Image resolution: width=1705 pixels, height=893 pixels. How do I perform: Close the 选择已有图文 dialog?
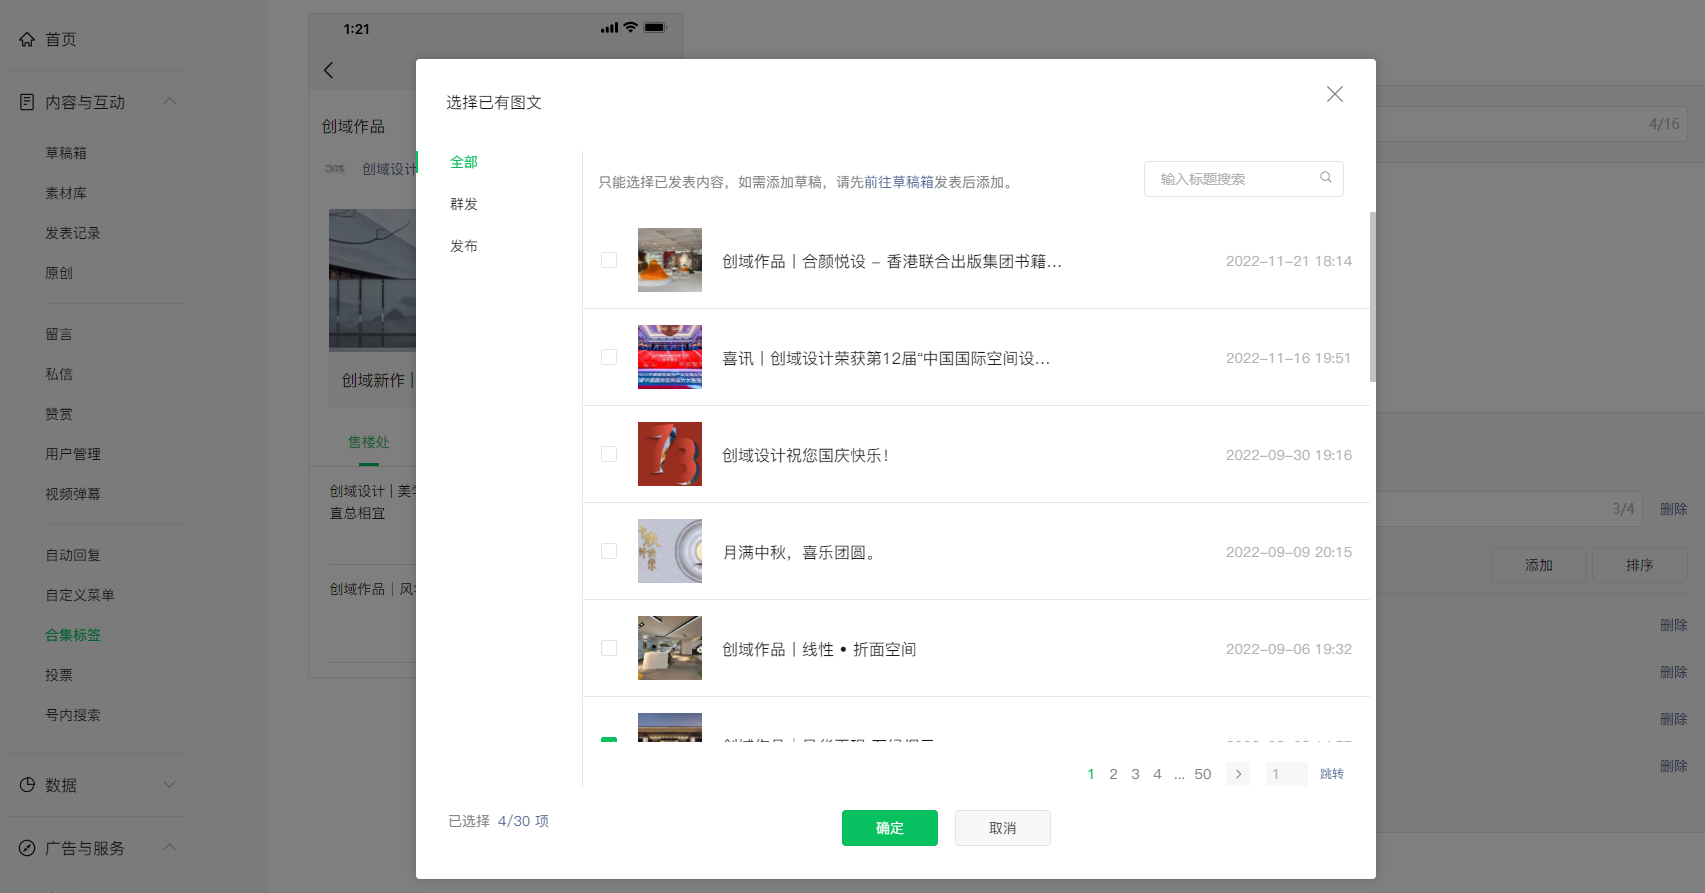click(x=1335, y=94)
